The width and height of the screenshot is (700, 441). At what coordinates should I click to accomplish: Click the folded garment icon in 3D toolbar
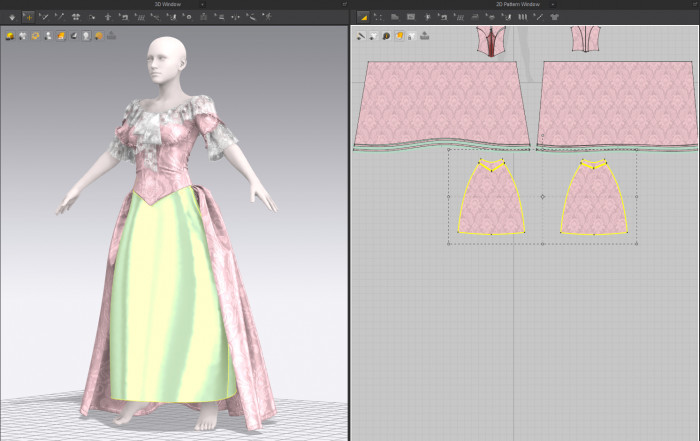76,17
